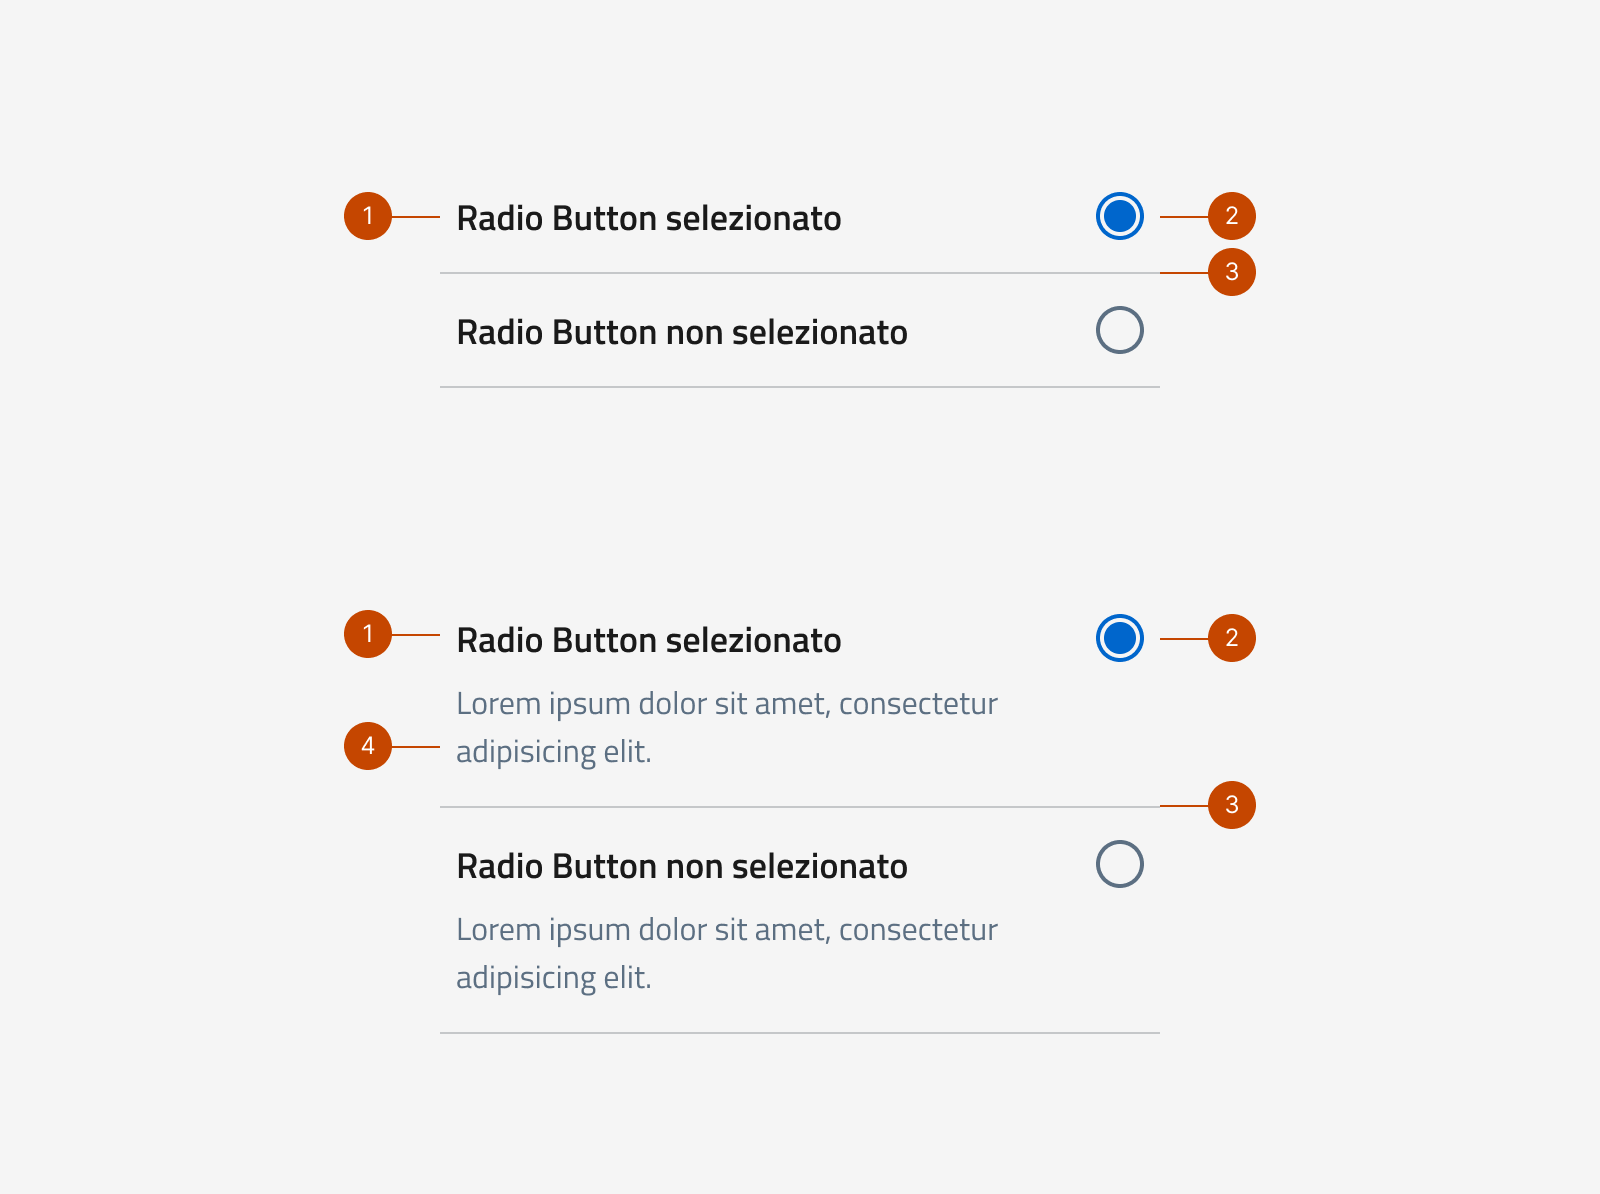Click the divider line below the second lorem text
1600x1194 pixels.
tap(800, 1031)
